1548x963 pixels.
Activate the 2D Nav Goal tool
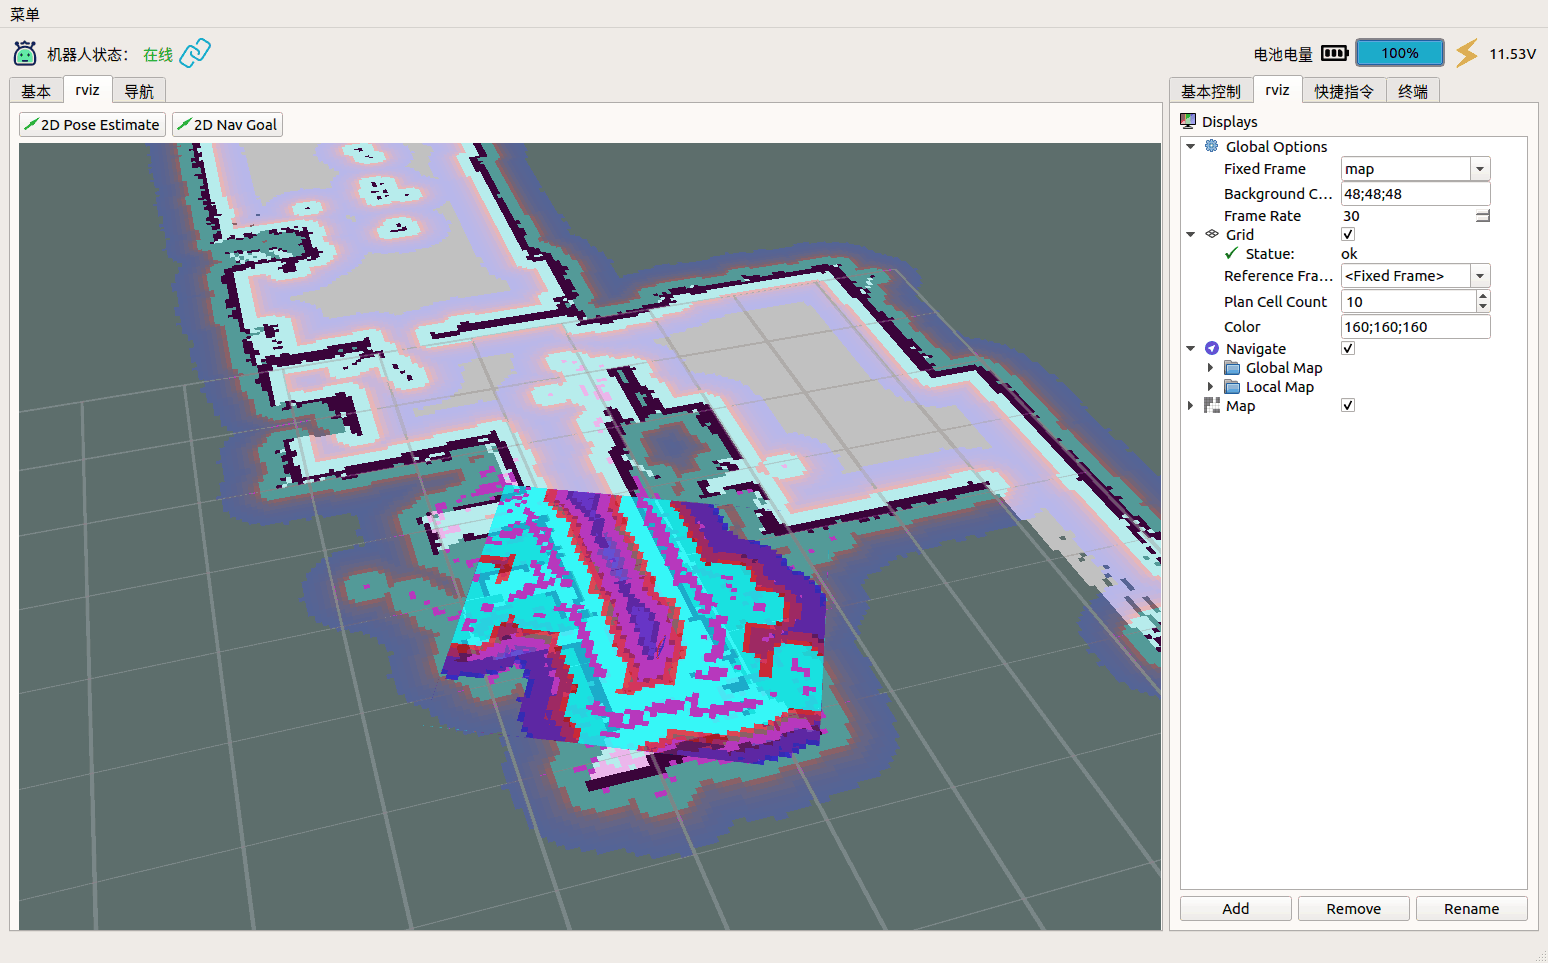(x=227, y=124)
